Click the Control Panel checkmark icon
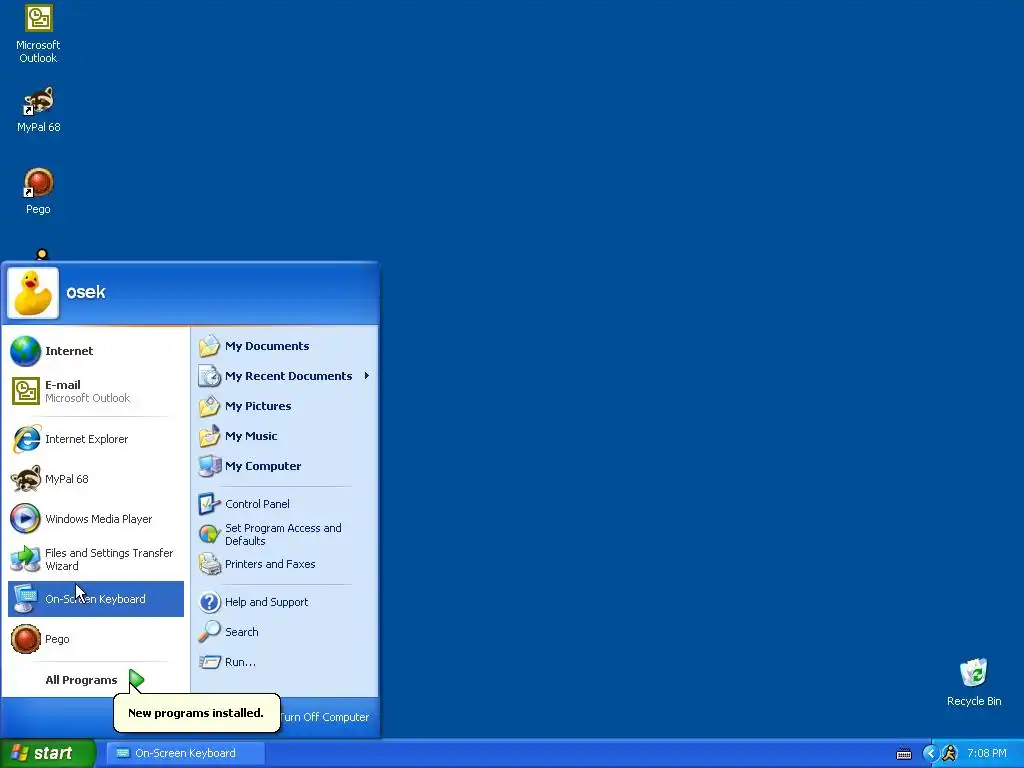Screen dimensions: 1024x768 209,504
